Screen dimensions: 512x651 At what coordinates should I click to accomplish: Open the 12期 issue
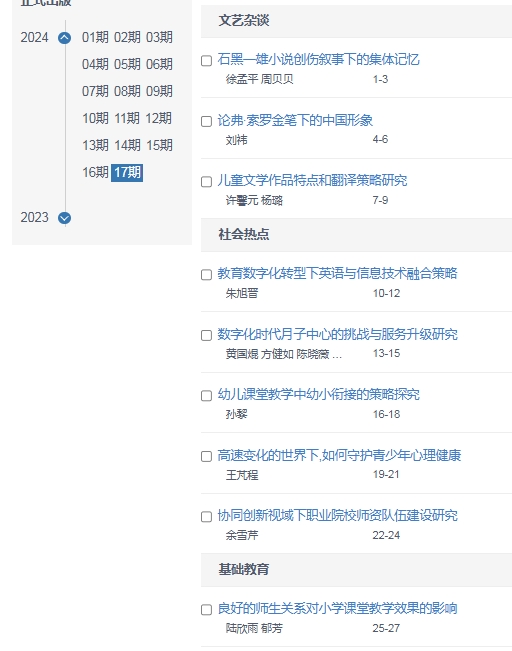[x=159, y=118]
